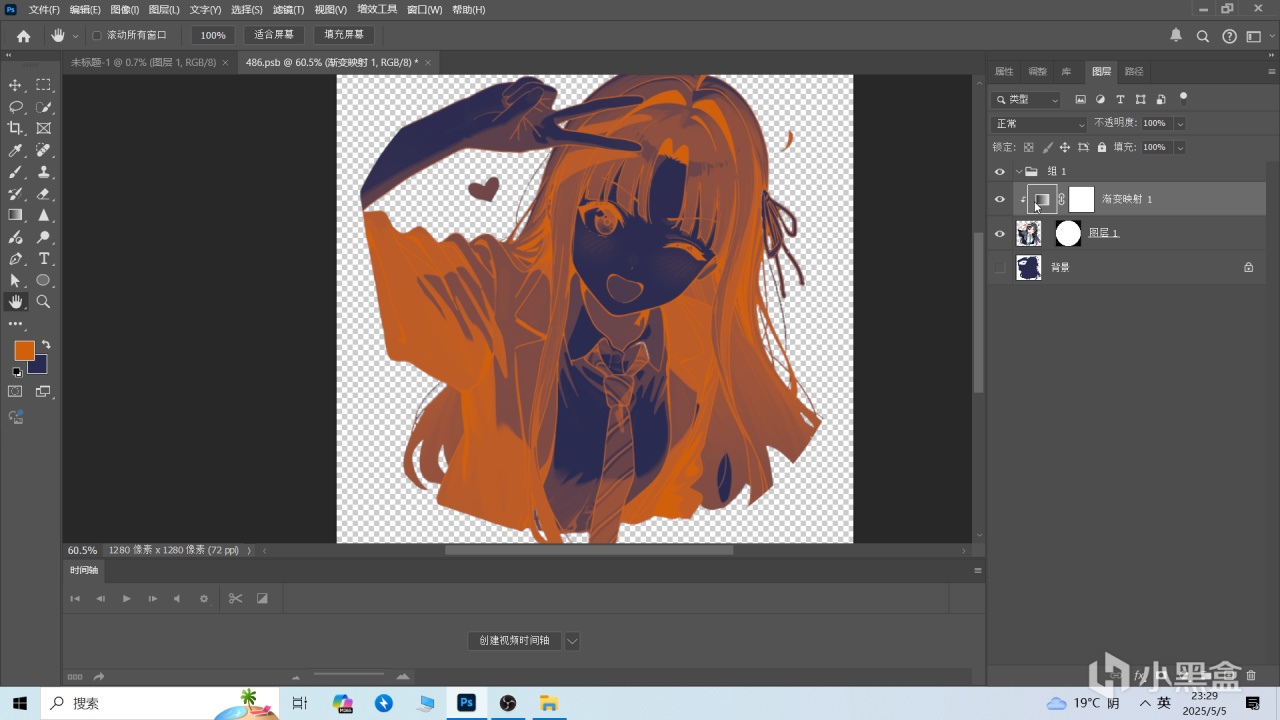Open the 文件(F) menu
This screenshot has height=720, width=1280.
point(45,9)
